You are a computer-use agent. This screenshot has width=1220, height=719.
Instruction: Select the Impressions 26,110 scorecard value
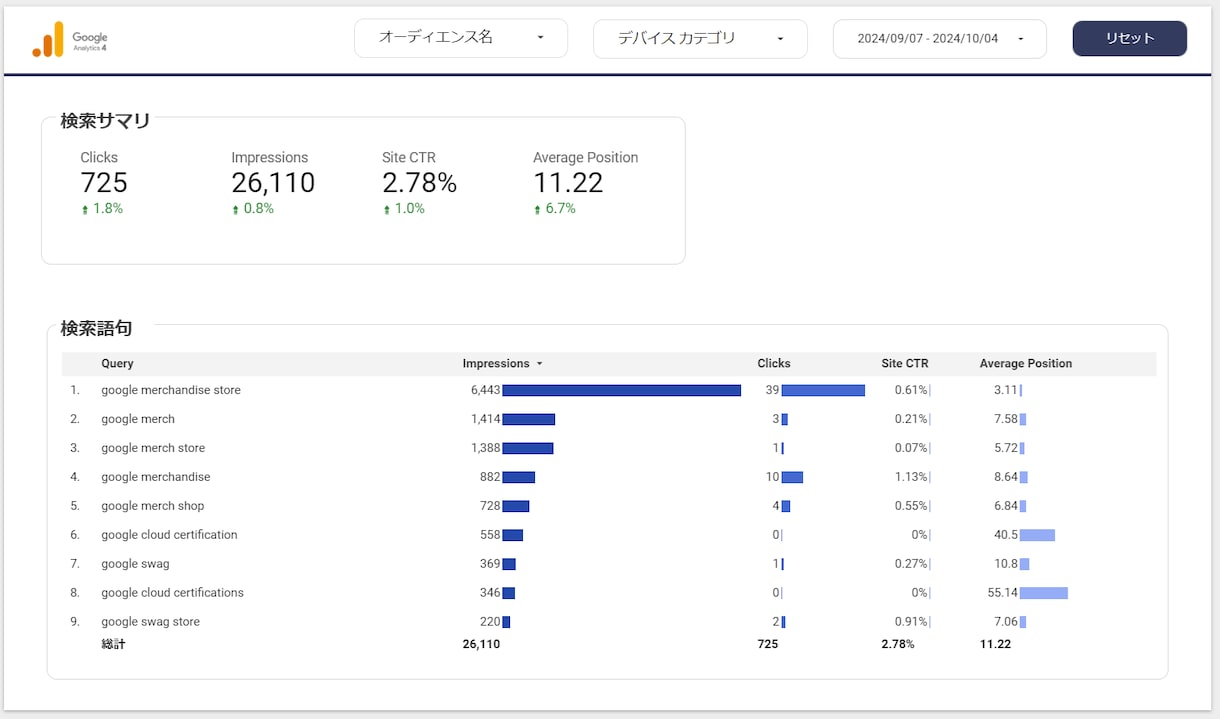click(x=273, y=182)
